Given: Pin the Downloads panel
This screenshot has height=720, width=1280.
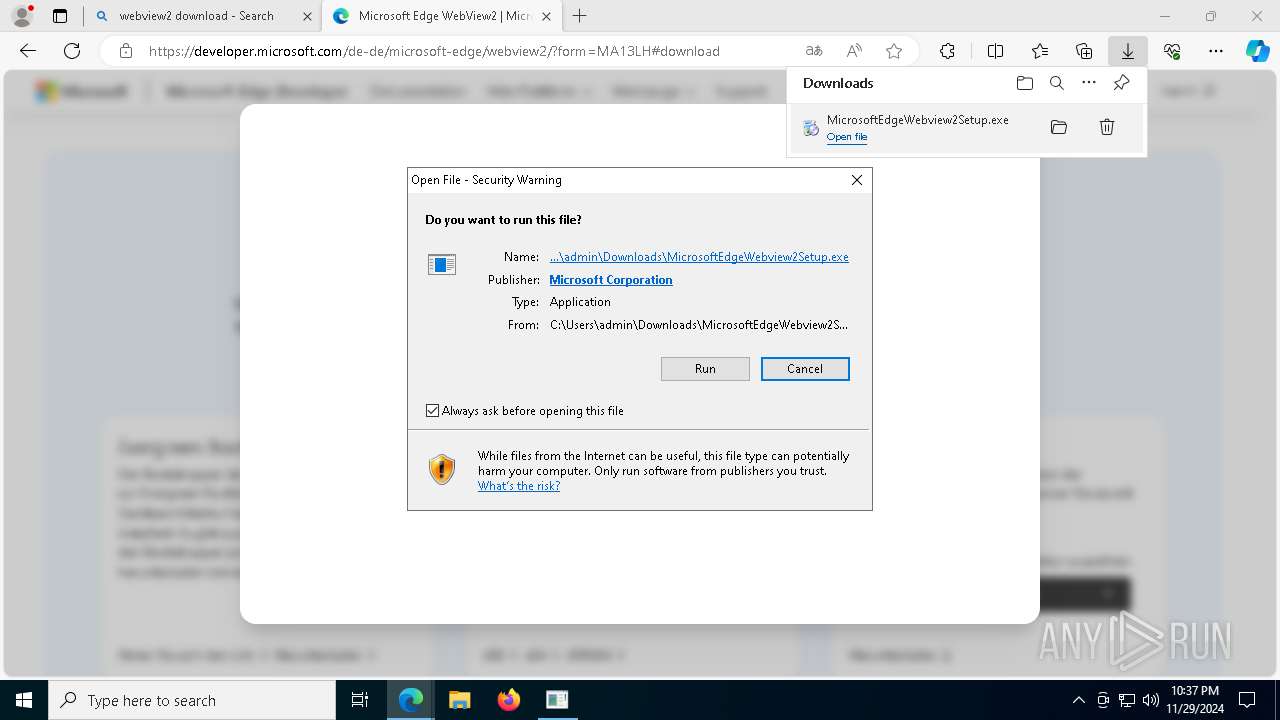Looking at the screenshot, I should [1121, 83].
